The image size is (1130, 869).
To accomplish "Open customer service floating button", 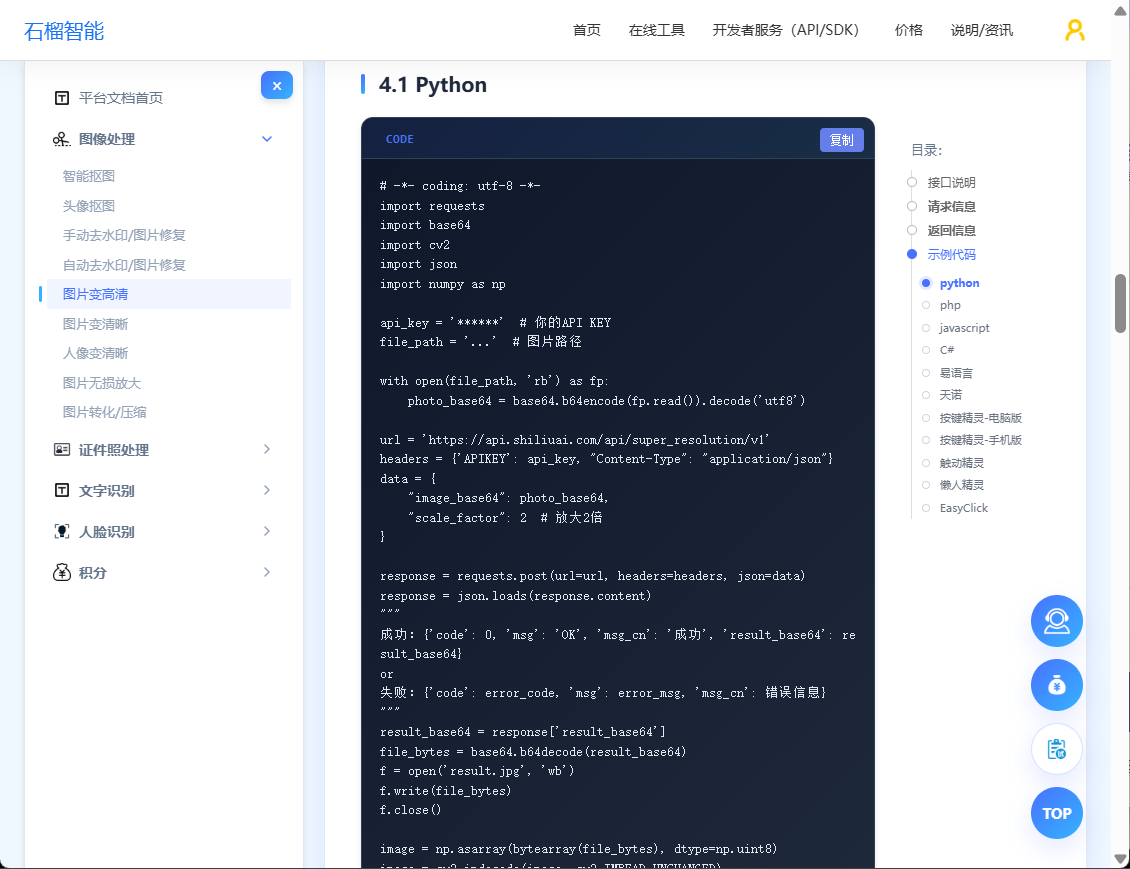I will (x=1056, y=621).
